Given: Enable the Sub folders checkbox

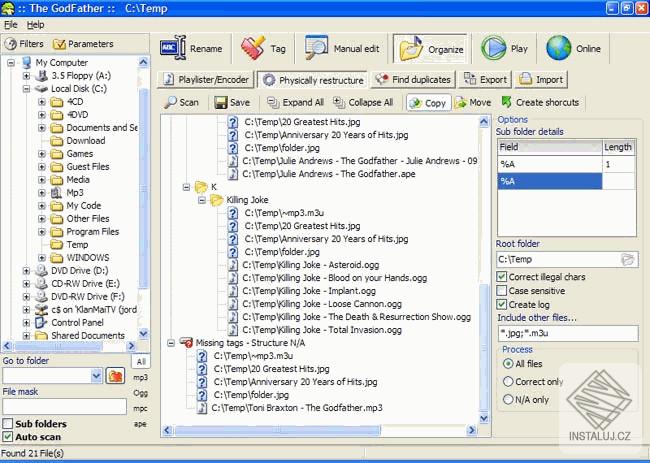Looking at the screenshot, I should pyautogui.click(x=7, y=424).
